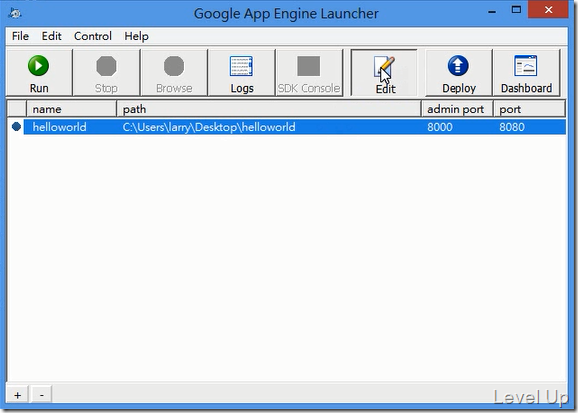Open the Edit menu
578x413 pixels.
click(52, 36)
